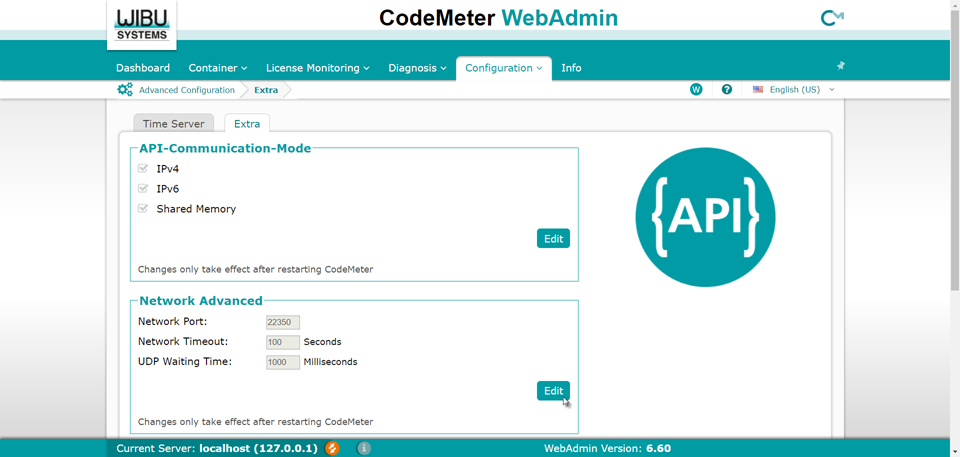
Task: Open the green W WebAdmin icon
Action: click(x=696, y=90)
